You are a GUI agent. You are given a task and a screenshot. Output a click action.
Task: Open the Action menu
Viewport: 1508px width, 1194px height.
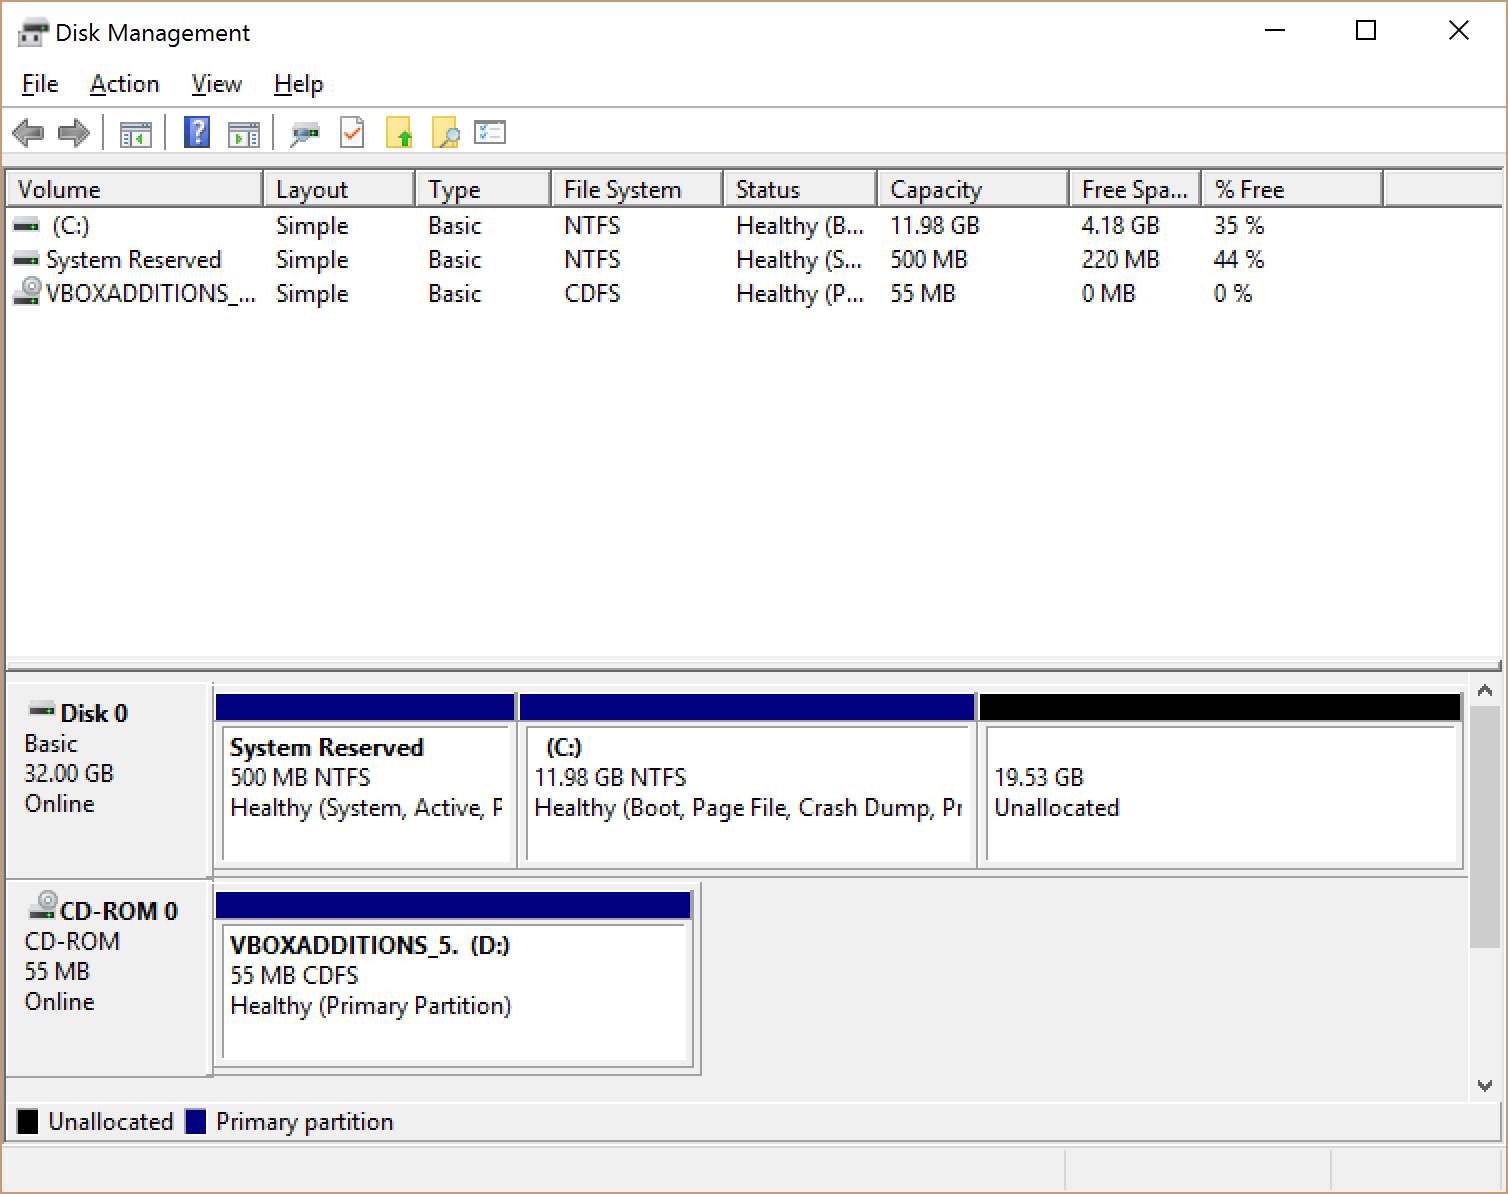point(124,84)
